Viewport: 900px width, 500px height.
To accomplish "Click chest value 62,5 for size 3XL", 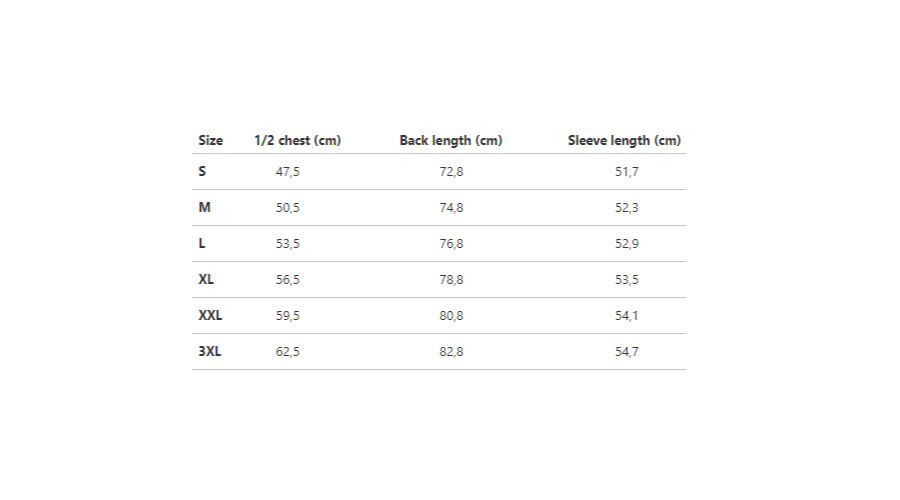I will click(x=288, y=352).
